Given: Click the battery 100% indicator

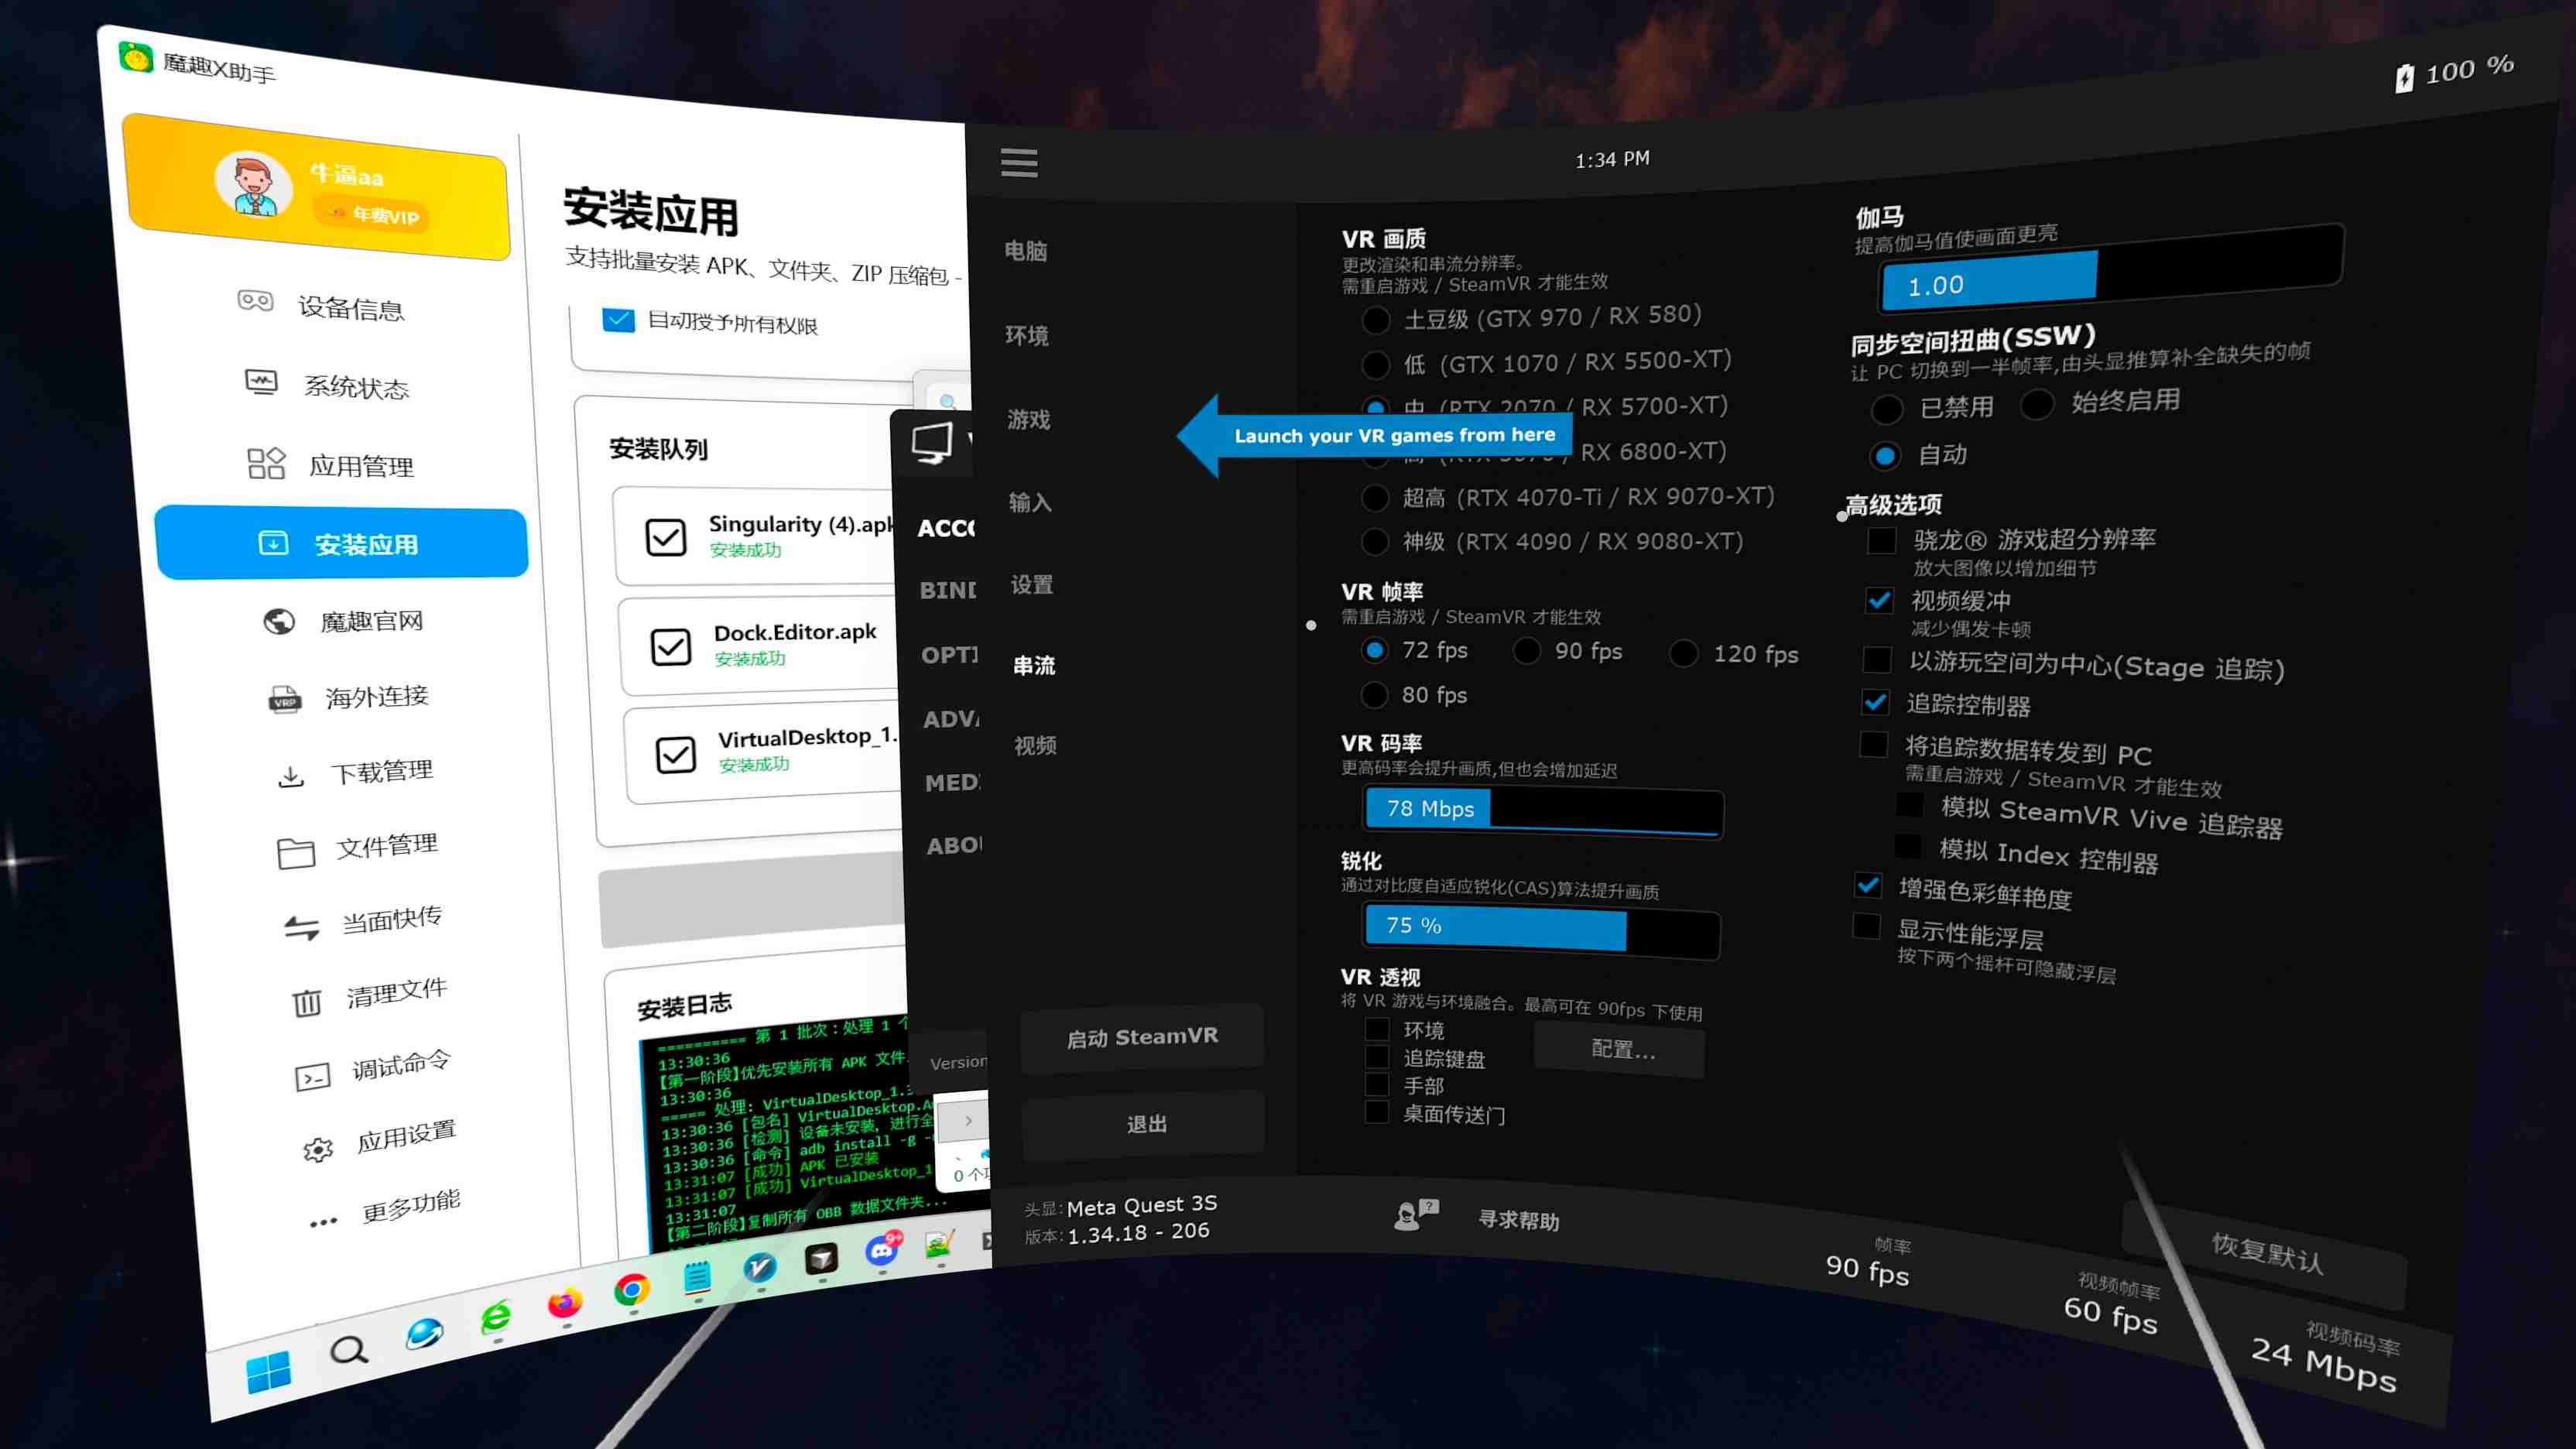Looking at the screenshot, I should 2455,71.
